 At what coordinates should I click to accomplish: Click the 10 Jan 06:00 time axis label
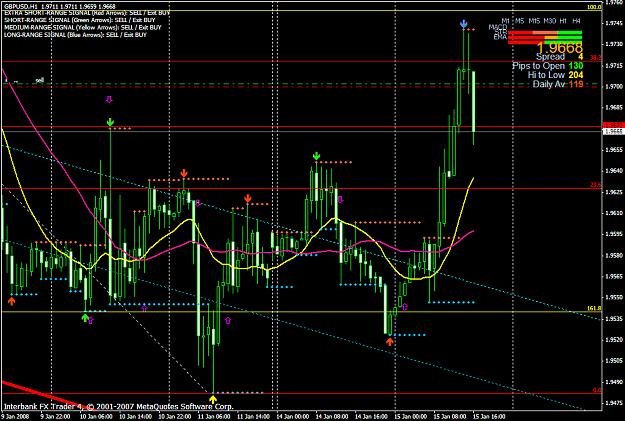coord(96,416)
